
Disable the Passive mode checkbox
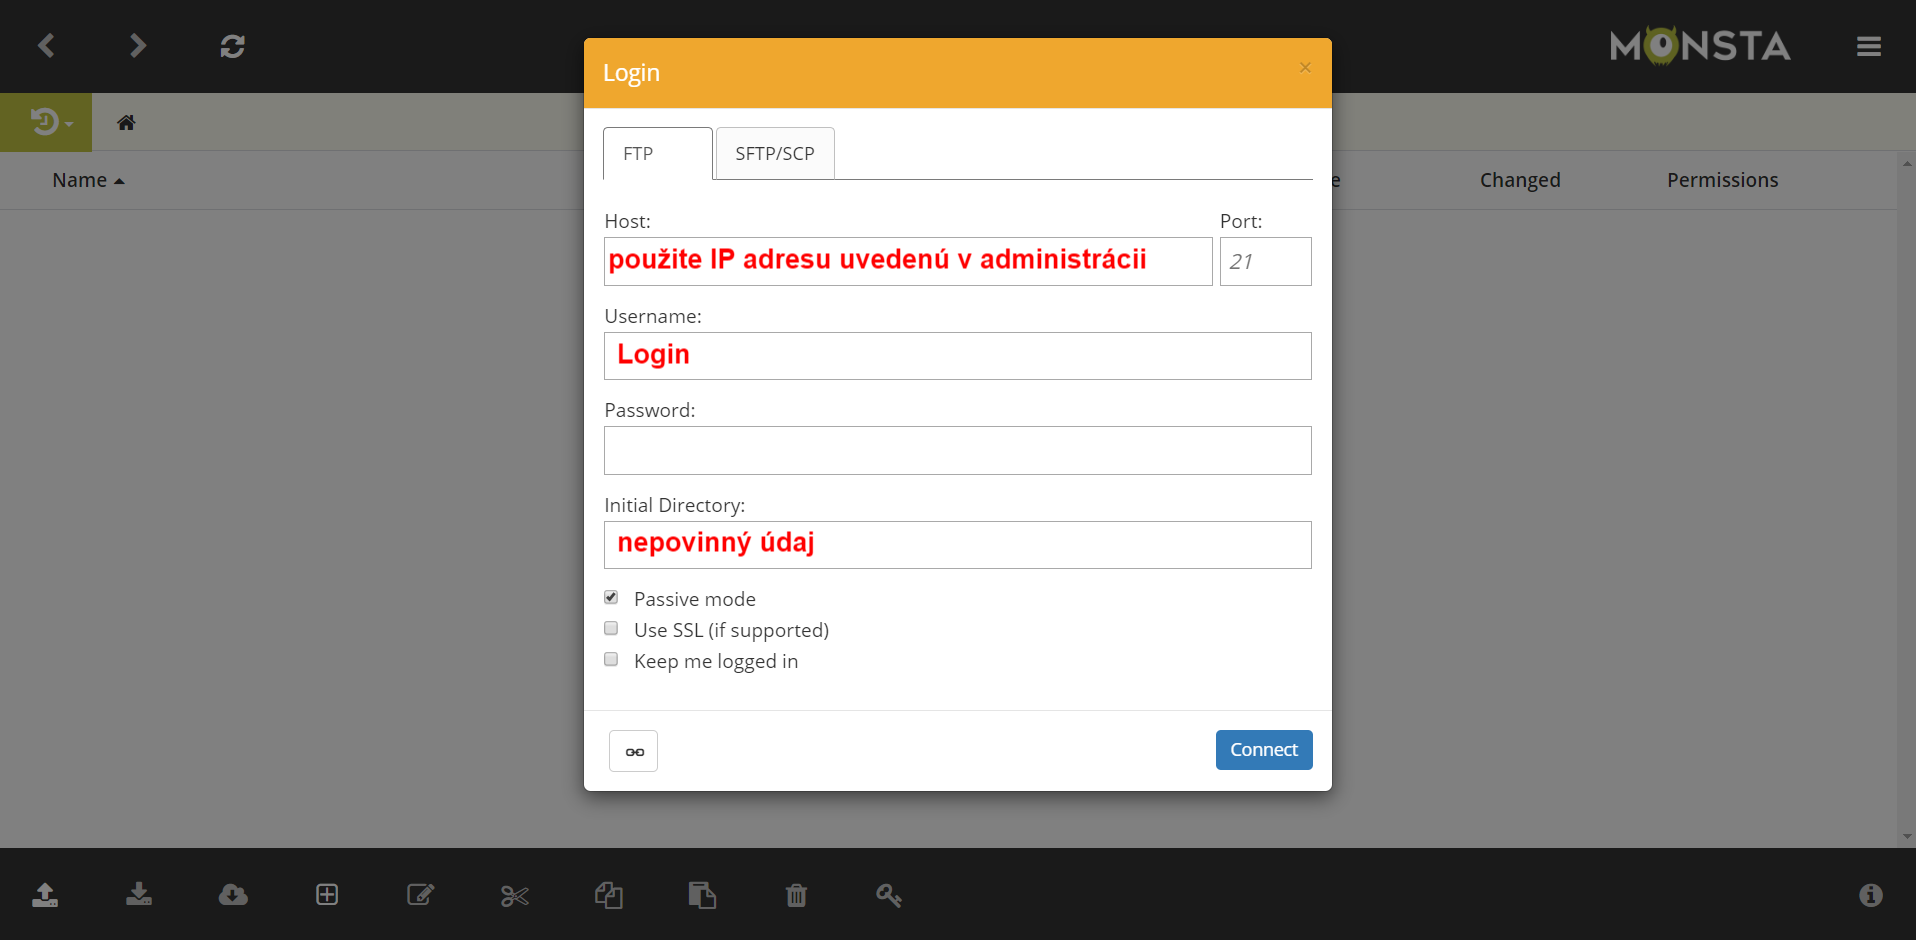(611, 598)
